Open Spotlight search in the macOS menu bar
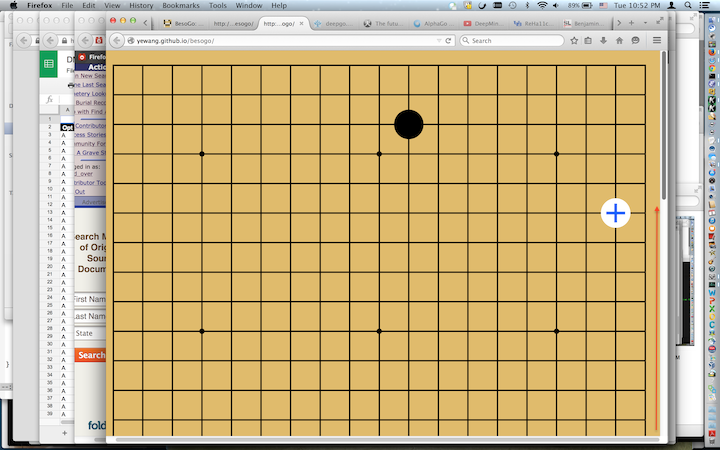The width and height of the screenshot is (720, 450). coord(689,5)
